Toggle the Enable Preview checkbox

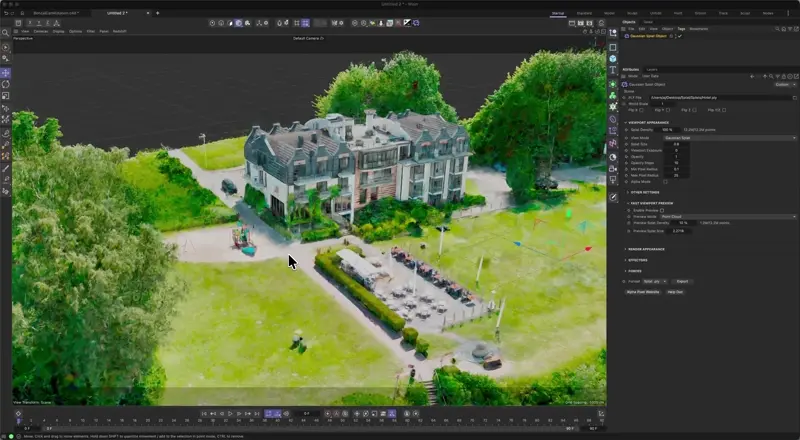tap(662, 210)
